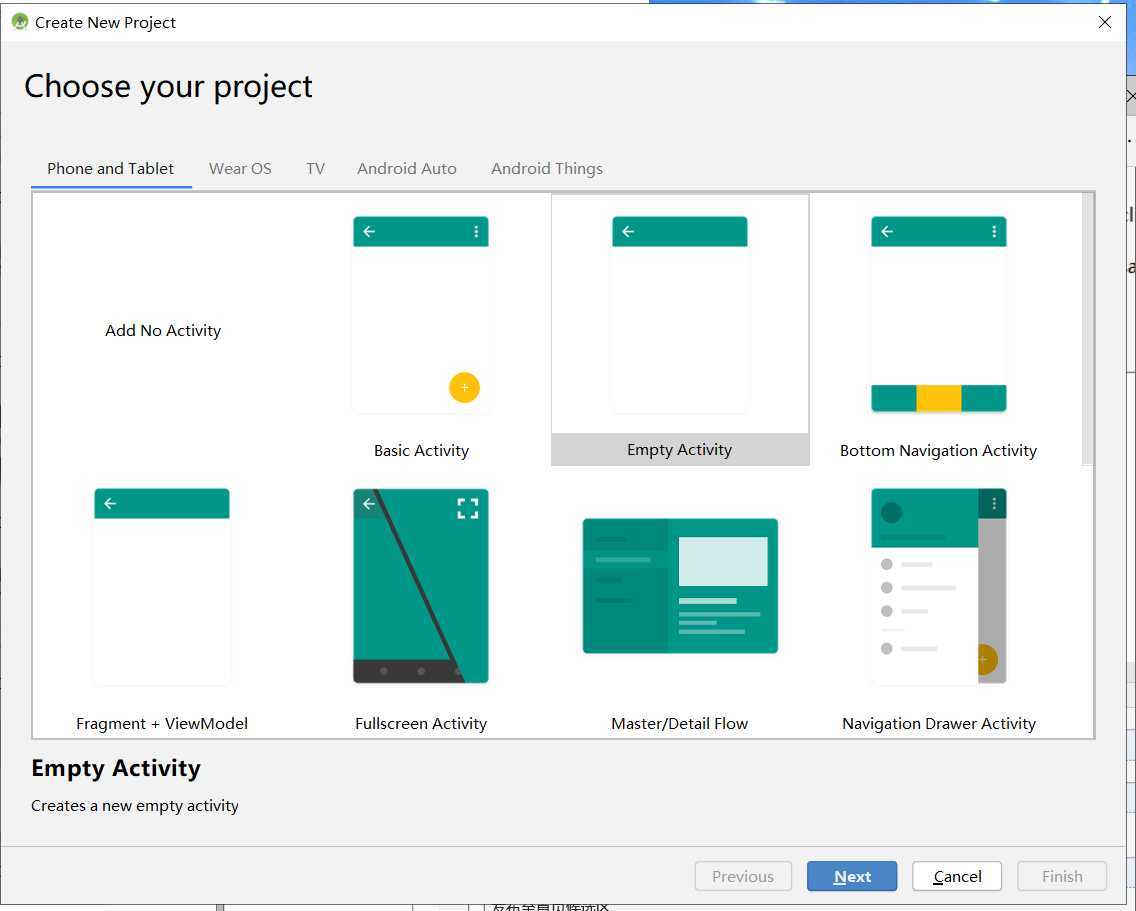This screenshot has width=1136, height=911.
Task: Choose the Master/Detail Flow template thumbnail
Action: coord(680,586)
